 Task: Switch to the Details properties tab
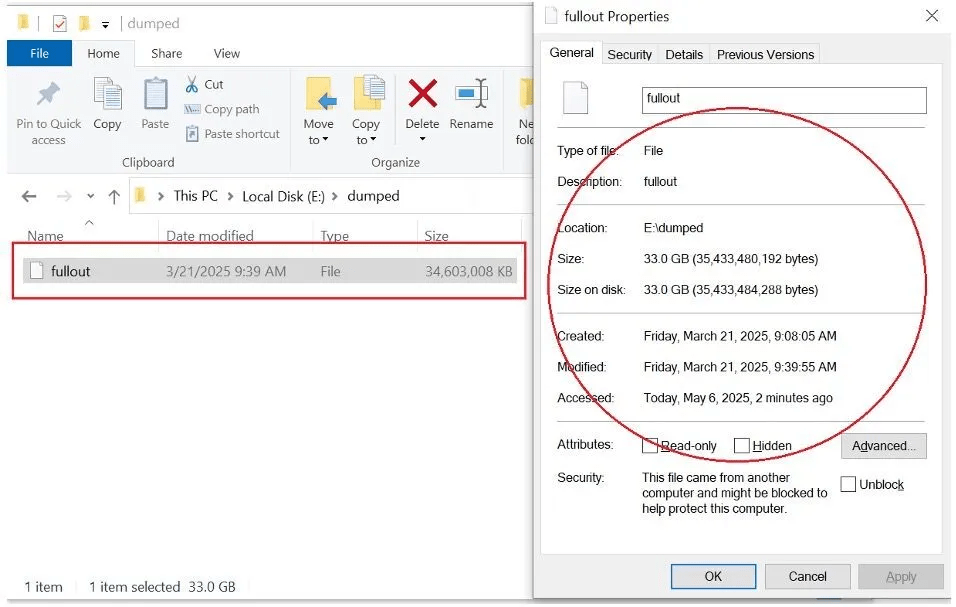point(684,54)
